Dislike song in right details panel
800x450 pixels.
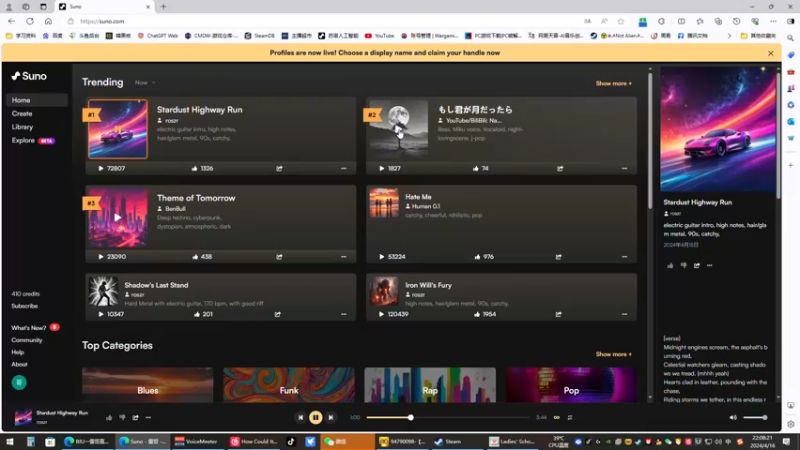pos(683,265)
